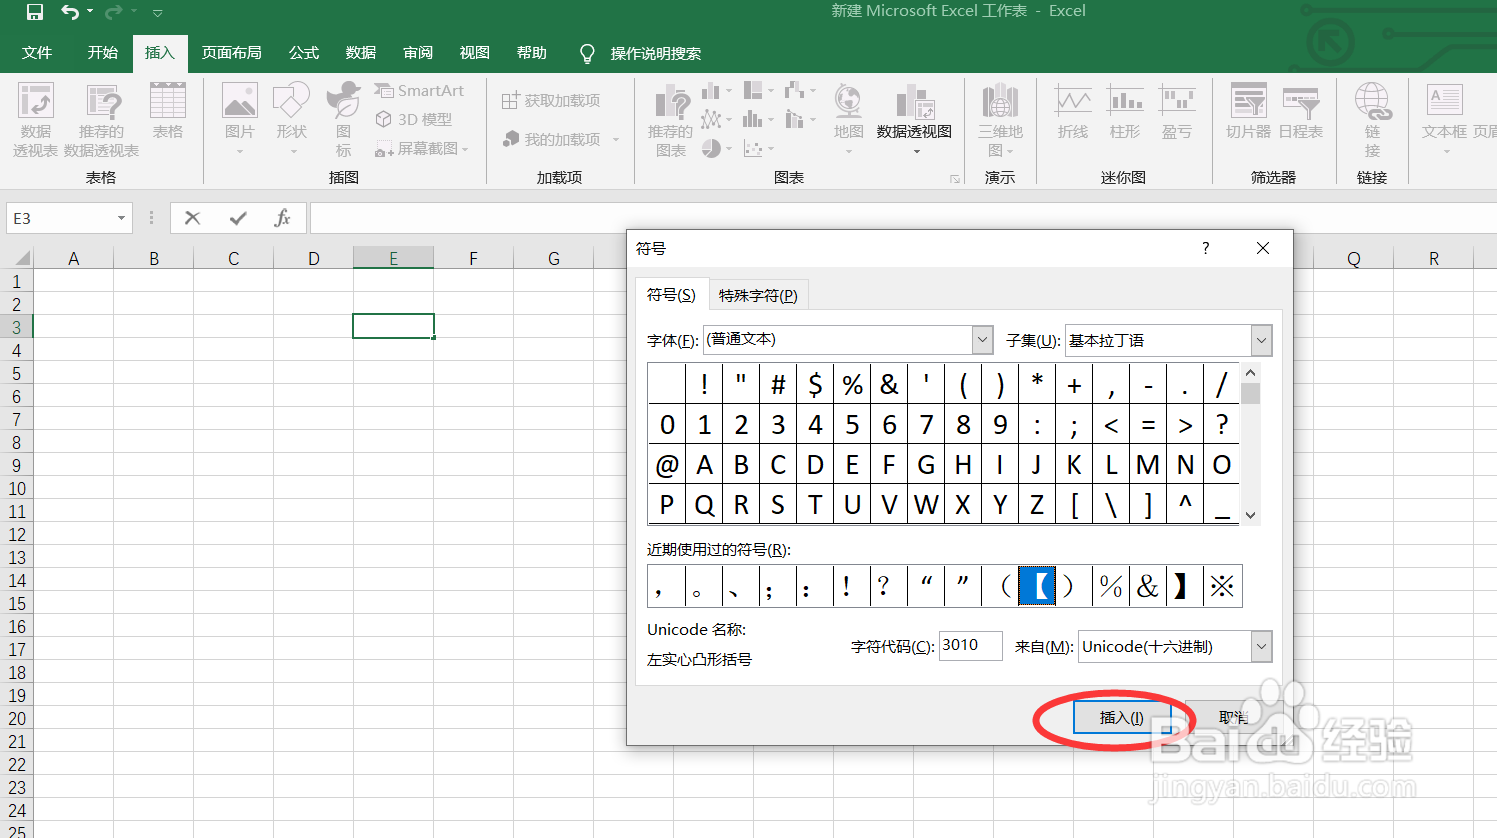The width and height of the screenshot is (1497, 838).
Task: Select row header 10
Action: coord(17,488)
